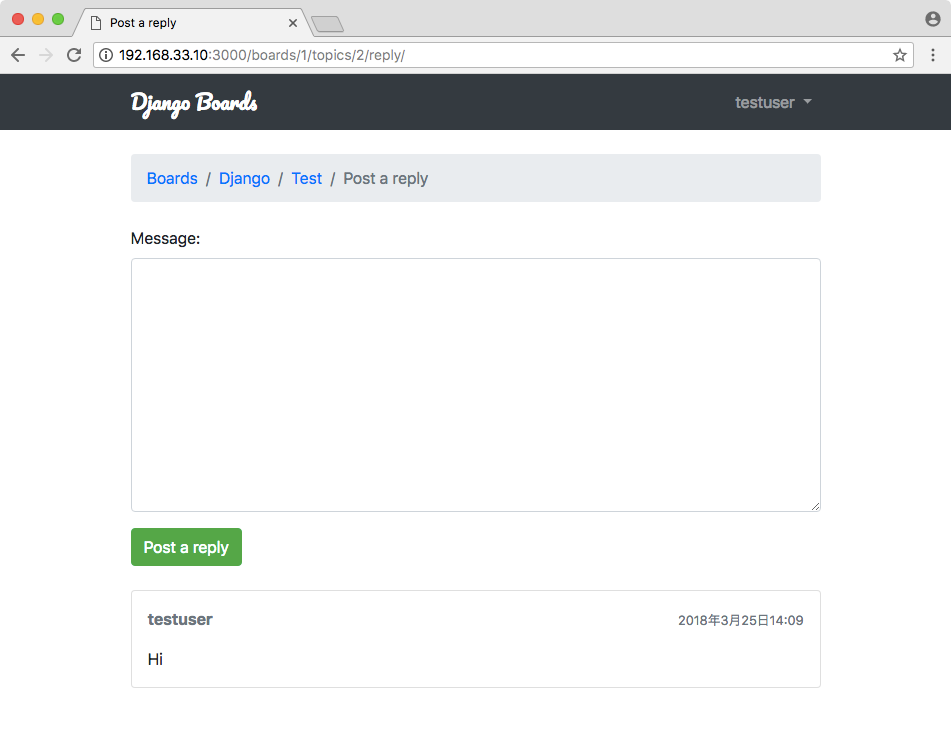The image size is (951, 730).
Task: Bookmark this page with the star icon
Action: pyautogui.click(x=899, y=55)
